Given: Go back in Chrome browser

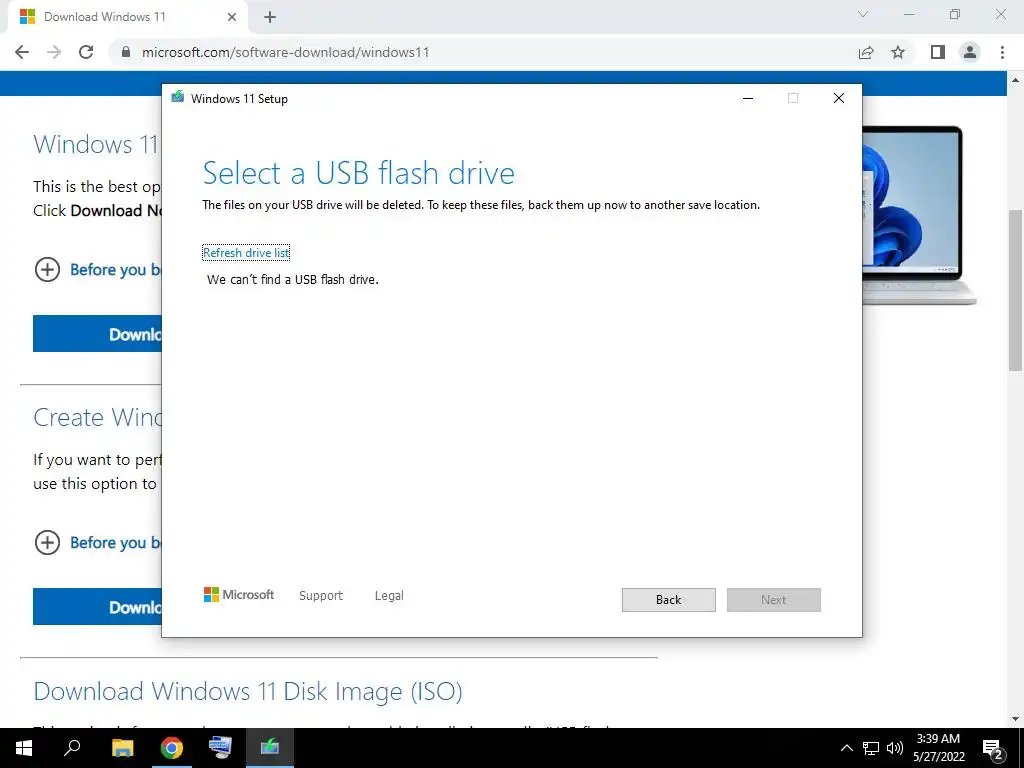Looking at the screenshot, I should click(x=22, y=52).
